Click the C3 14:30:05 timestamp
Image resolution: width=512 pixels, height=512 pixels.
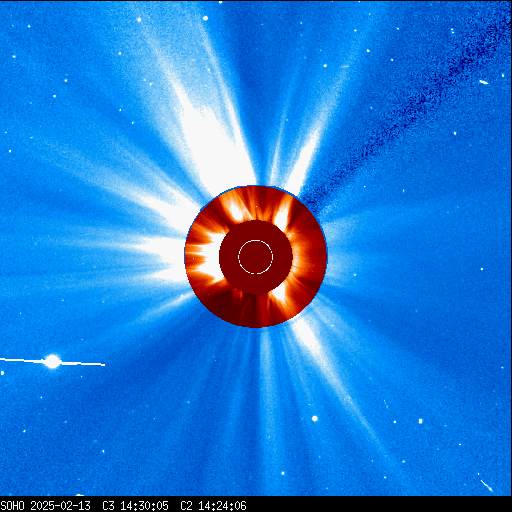pyautogui.click(x=135, y=506)
